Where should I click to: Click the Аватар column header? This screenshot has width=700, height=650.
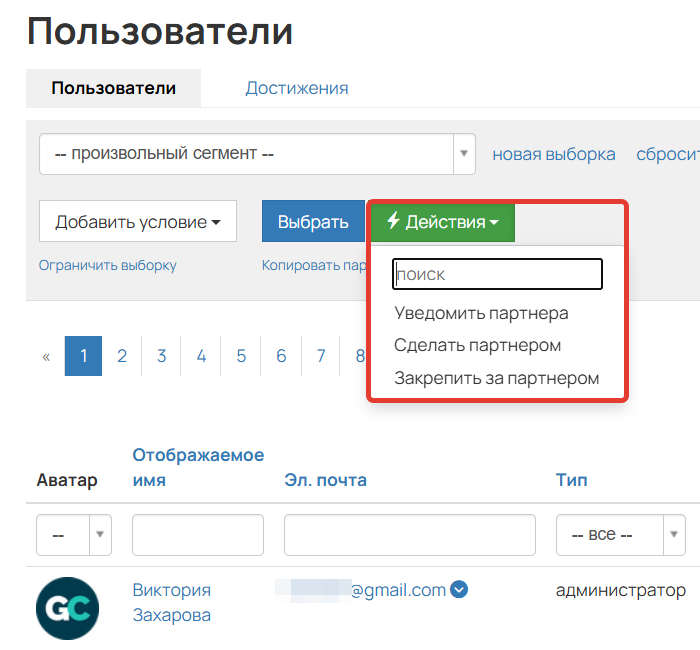tap(67, 480)
